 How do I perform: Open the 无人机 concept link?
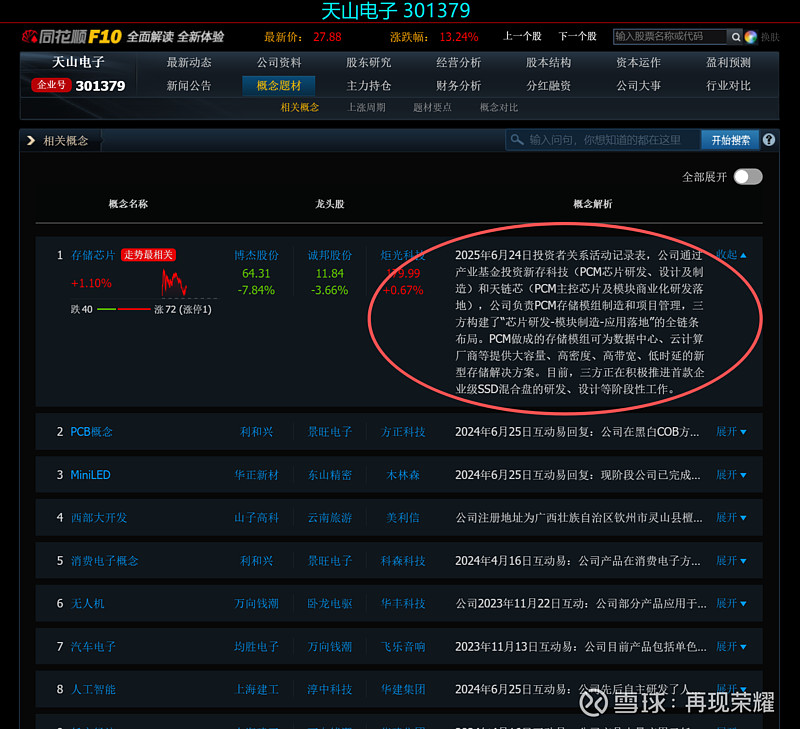pos(87,604)
